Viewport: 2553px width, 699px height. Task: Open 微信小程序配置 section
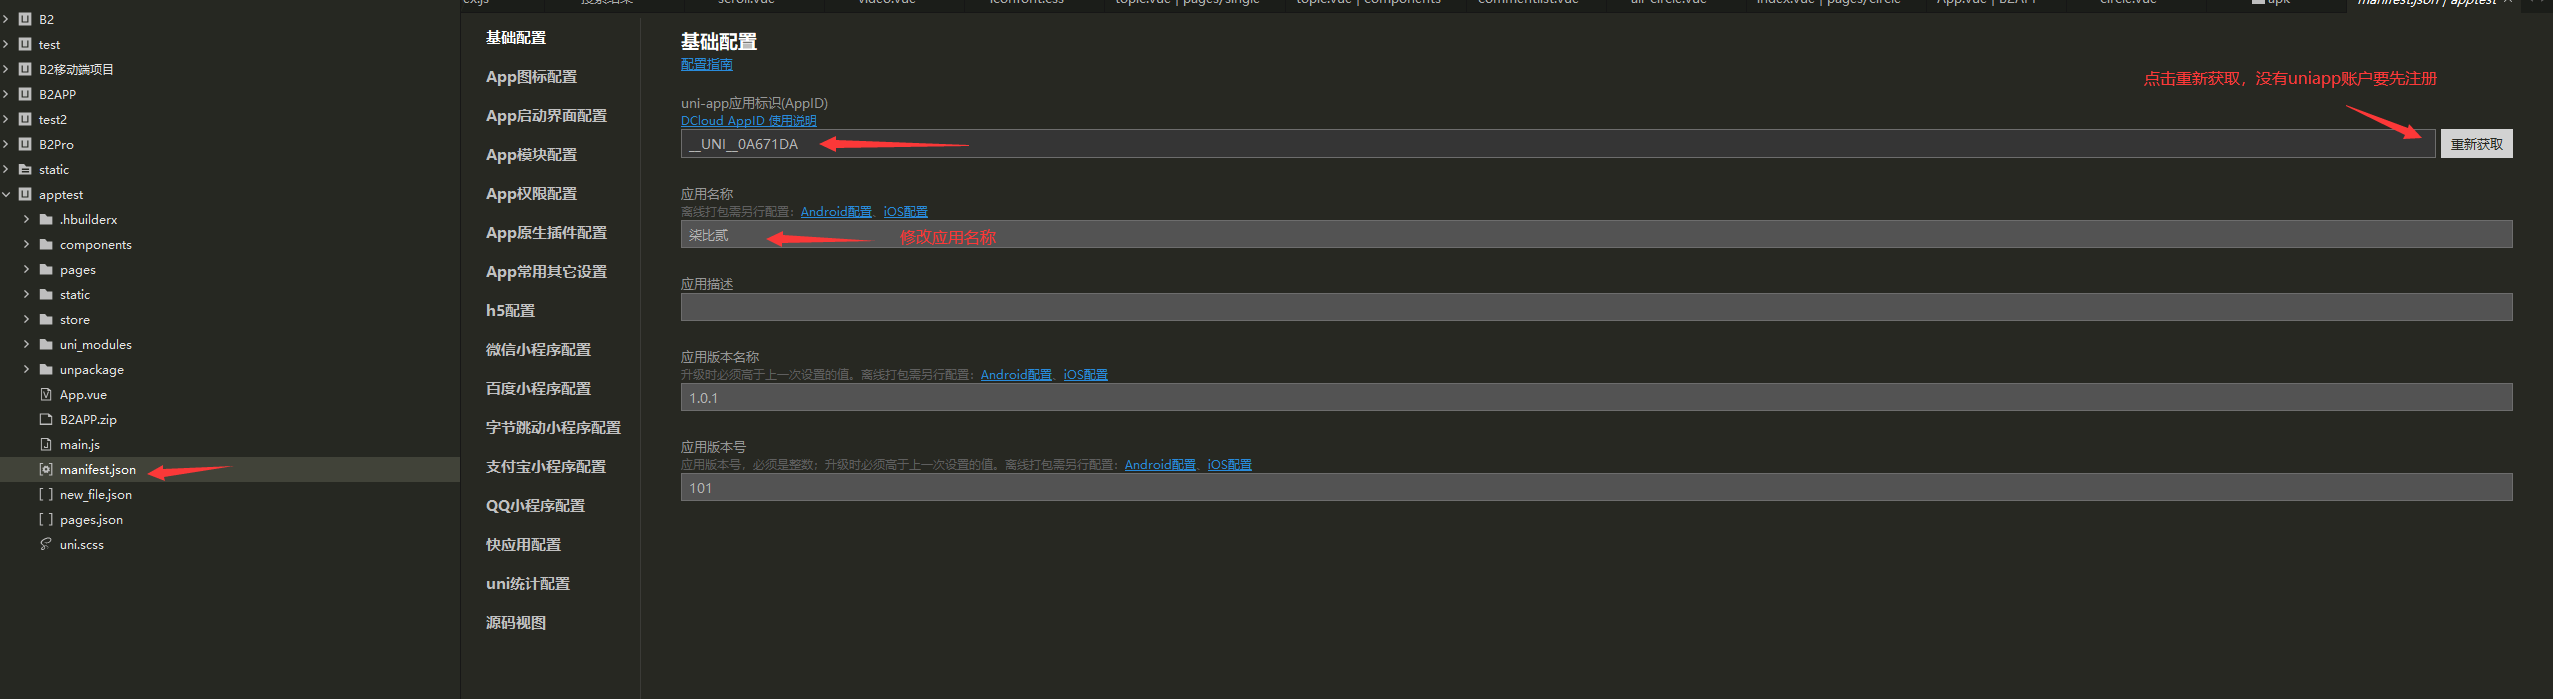coord(538,350)
